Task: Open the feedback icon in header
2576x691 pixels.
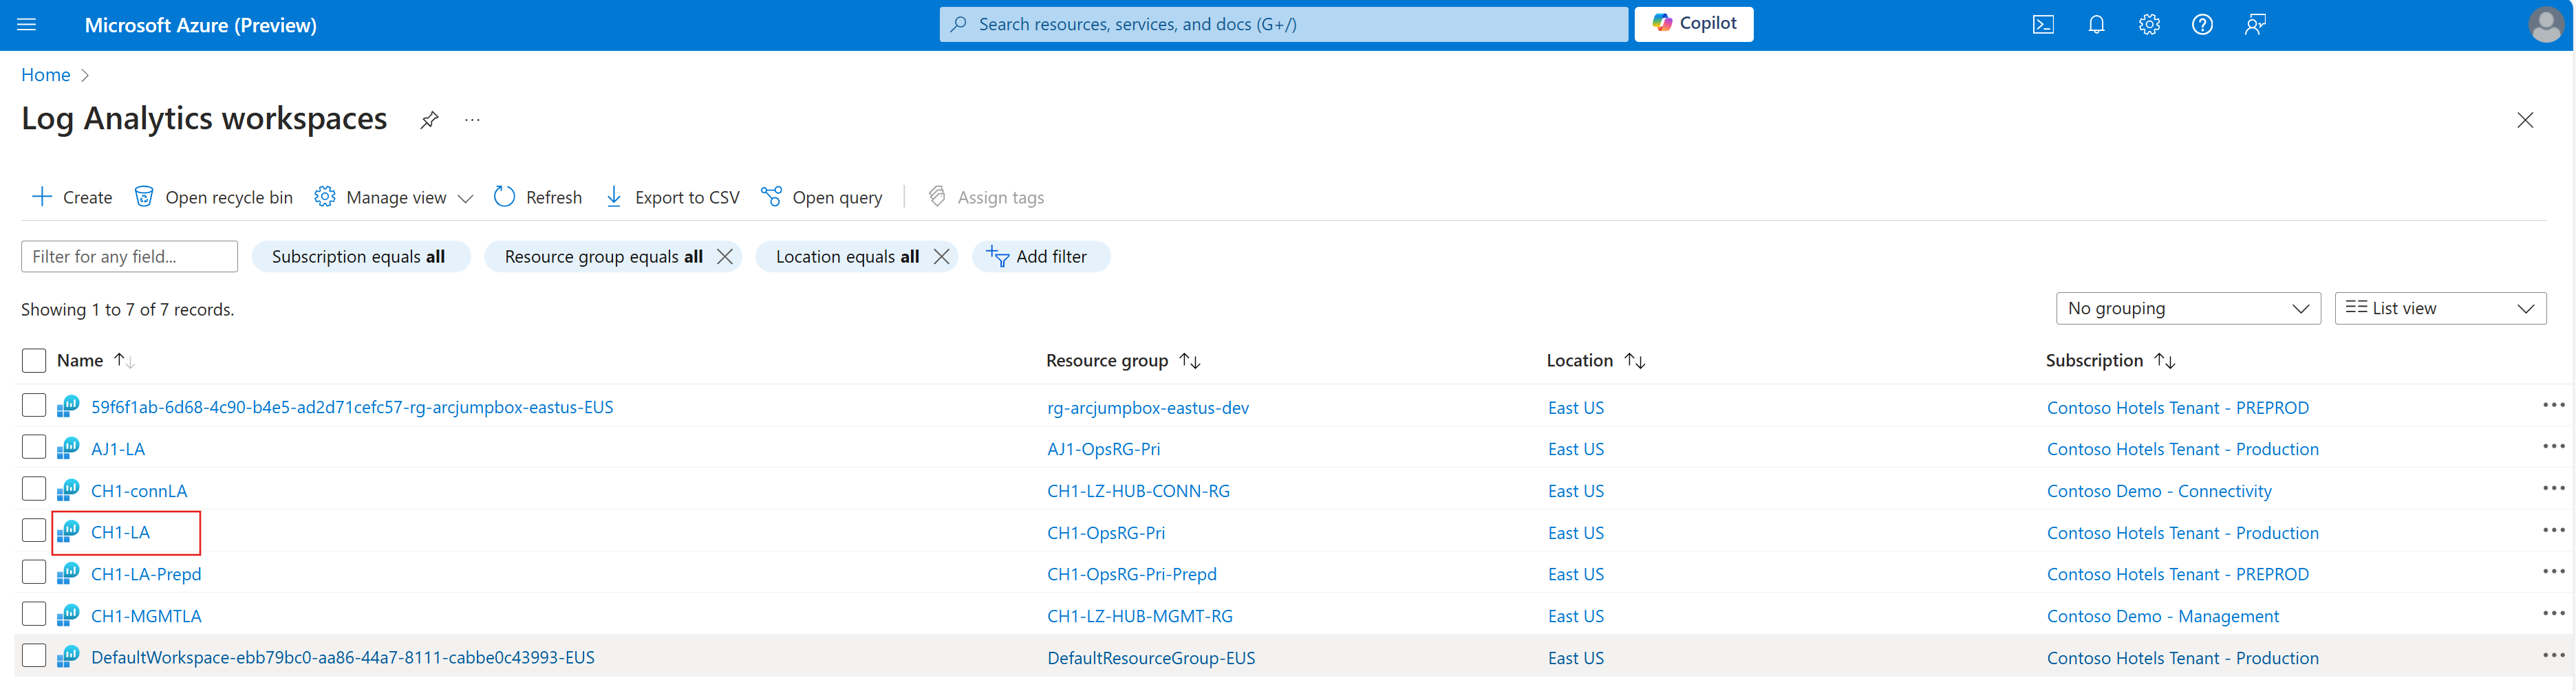Action: 2255,25
